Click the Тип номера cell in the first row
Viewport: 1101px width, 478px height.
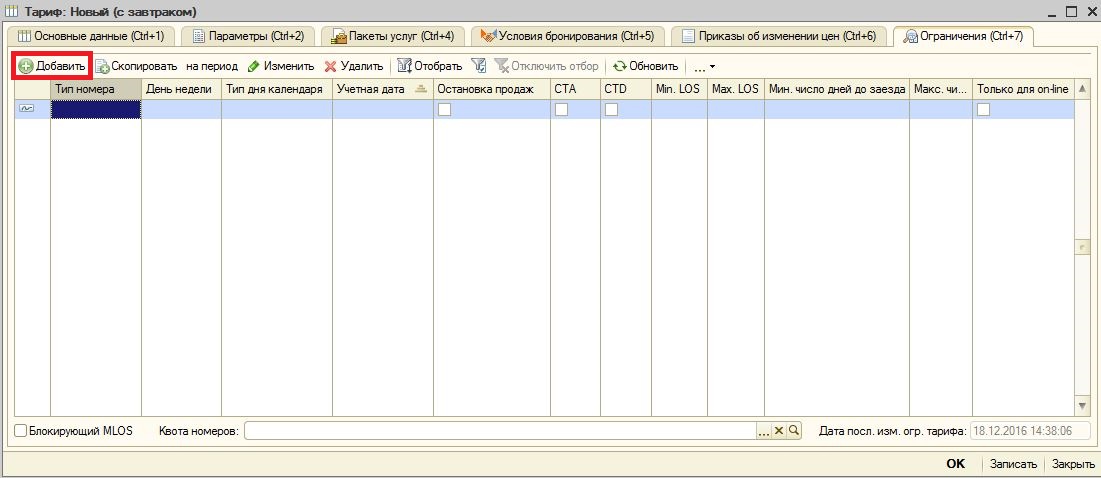click(x=95, y=109)
